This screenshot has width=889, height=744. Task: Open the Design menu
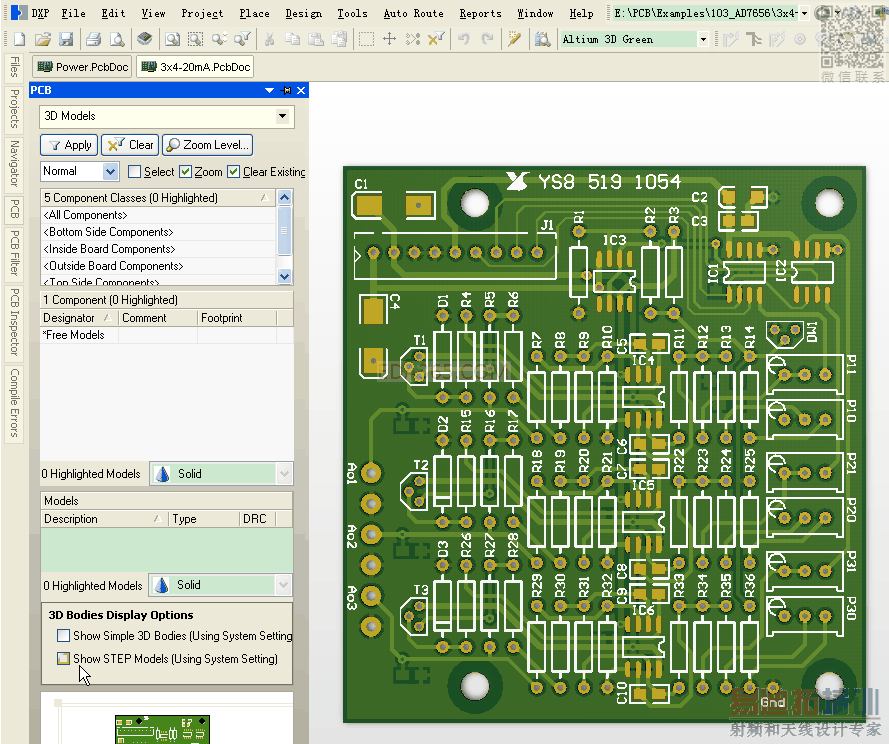click(303, 13)
